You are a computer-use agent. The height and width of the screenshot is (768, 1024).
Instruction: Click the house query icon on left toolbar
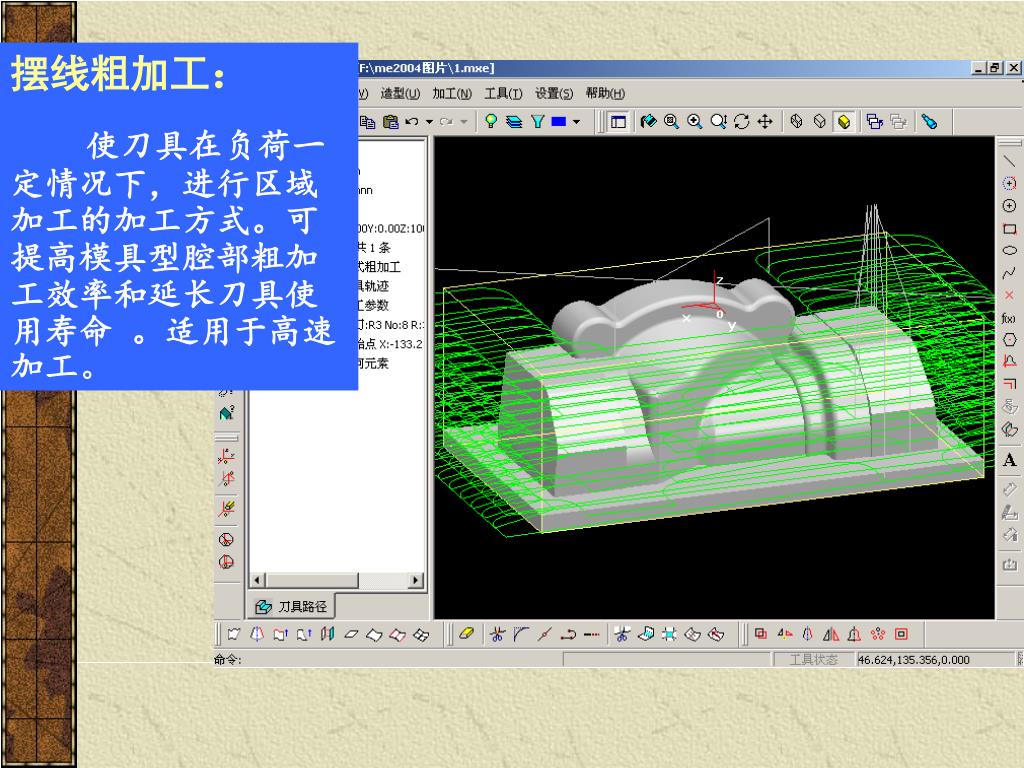pos(227,413)
